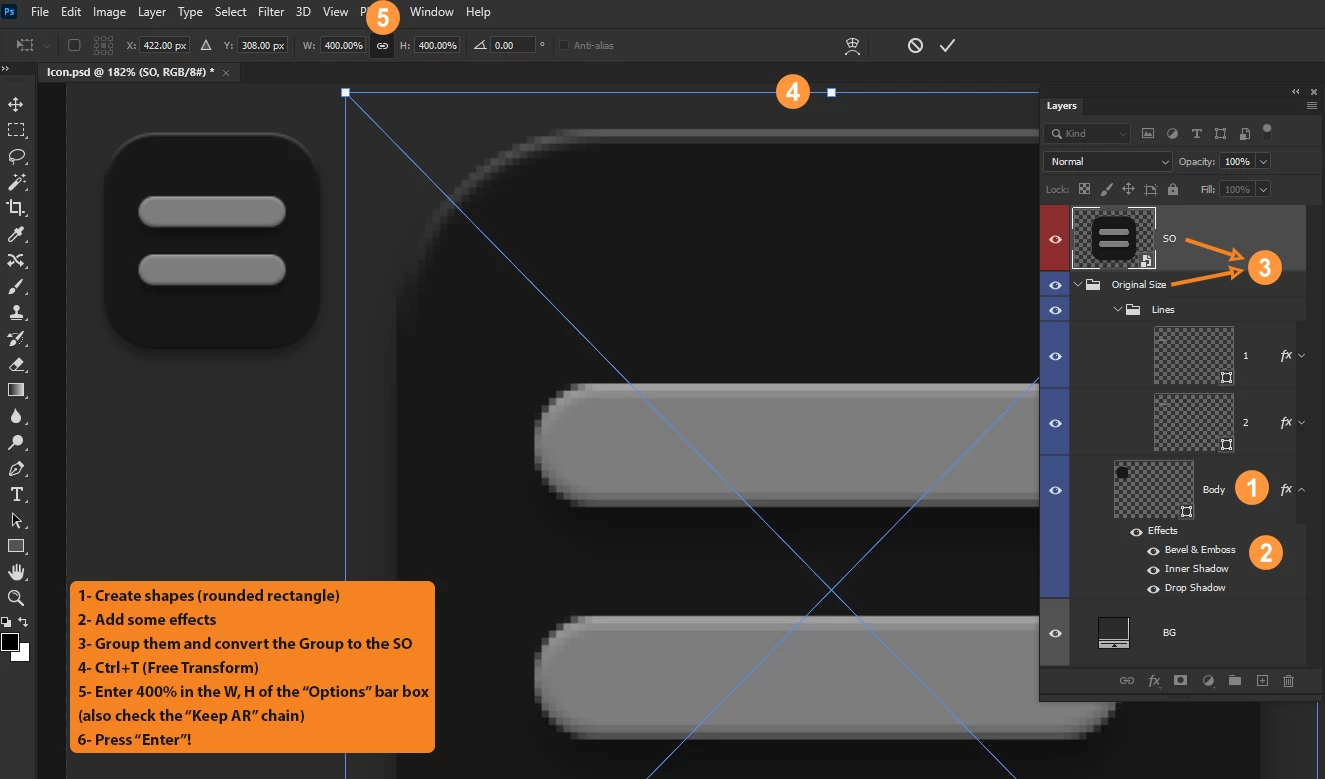
Task: Lock image pixels brush icon
Action: point(1106,189)
